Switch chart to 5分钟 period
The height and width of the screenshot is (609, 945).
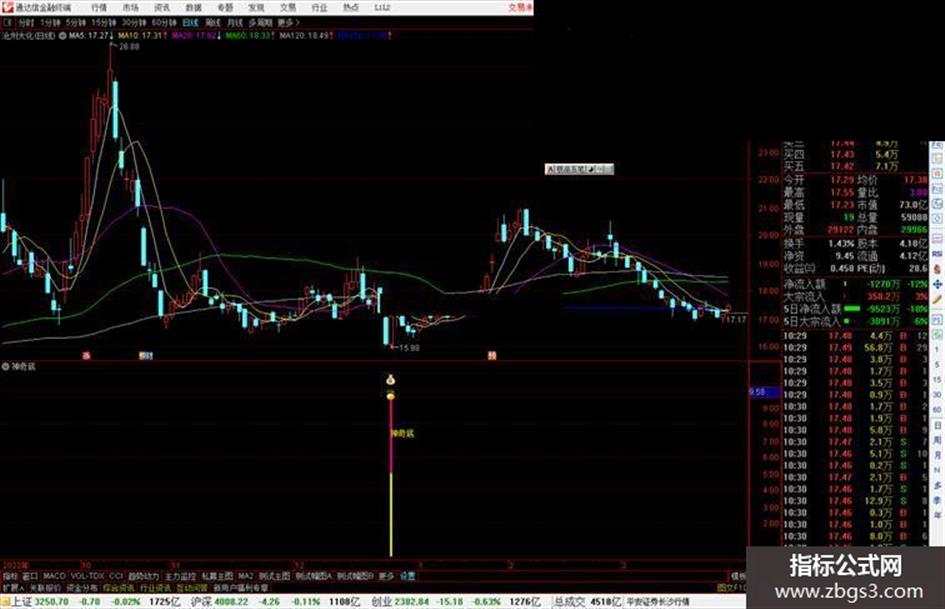(75, 22)
